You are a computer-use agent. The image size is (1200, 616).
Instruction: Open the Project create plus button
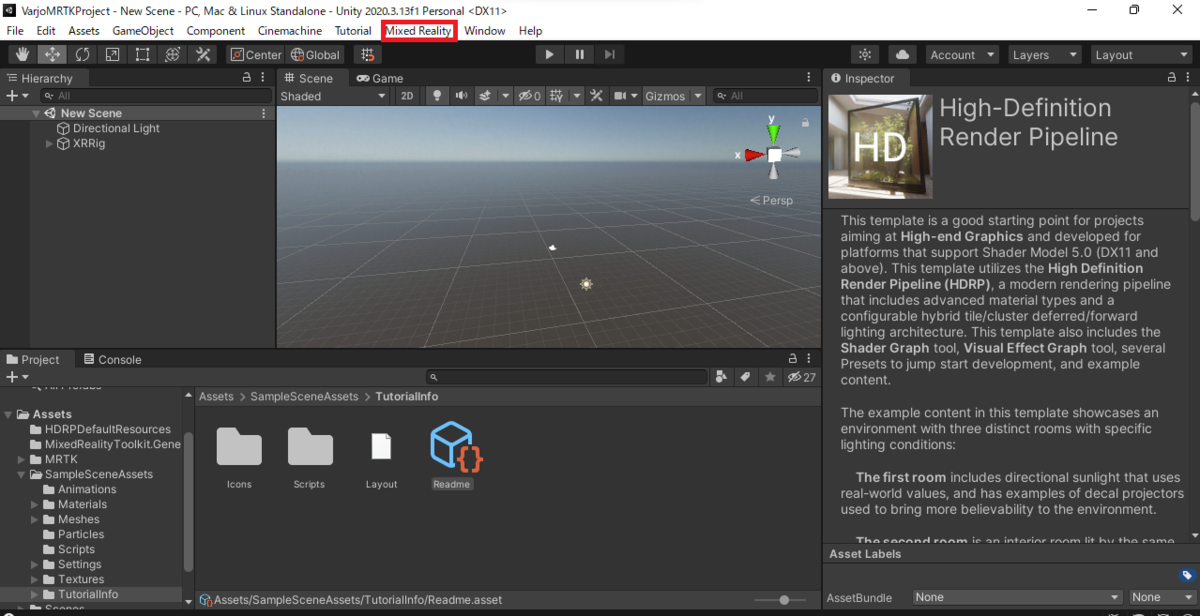pos(17,377)
